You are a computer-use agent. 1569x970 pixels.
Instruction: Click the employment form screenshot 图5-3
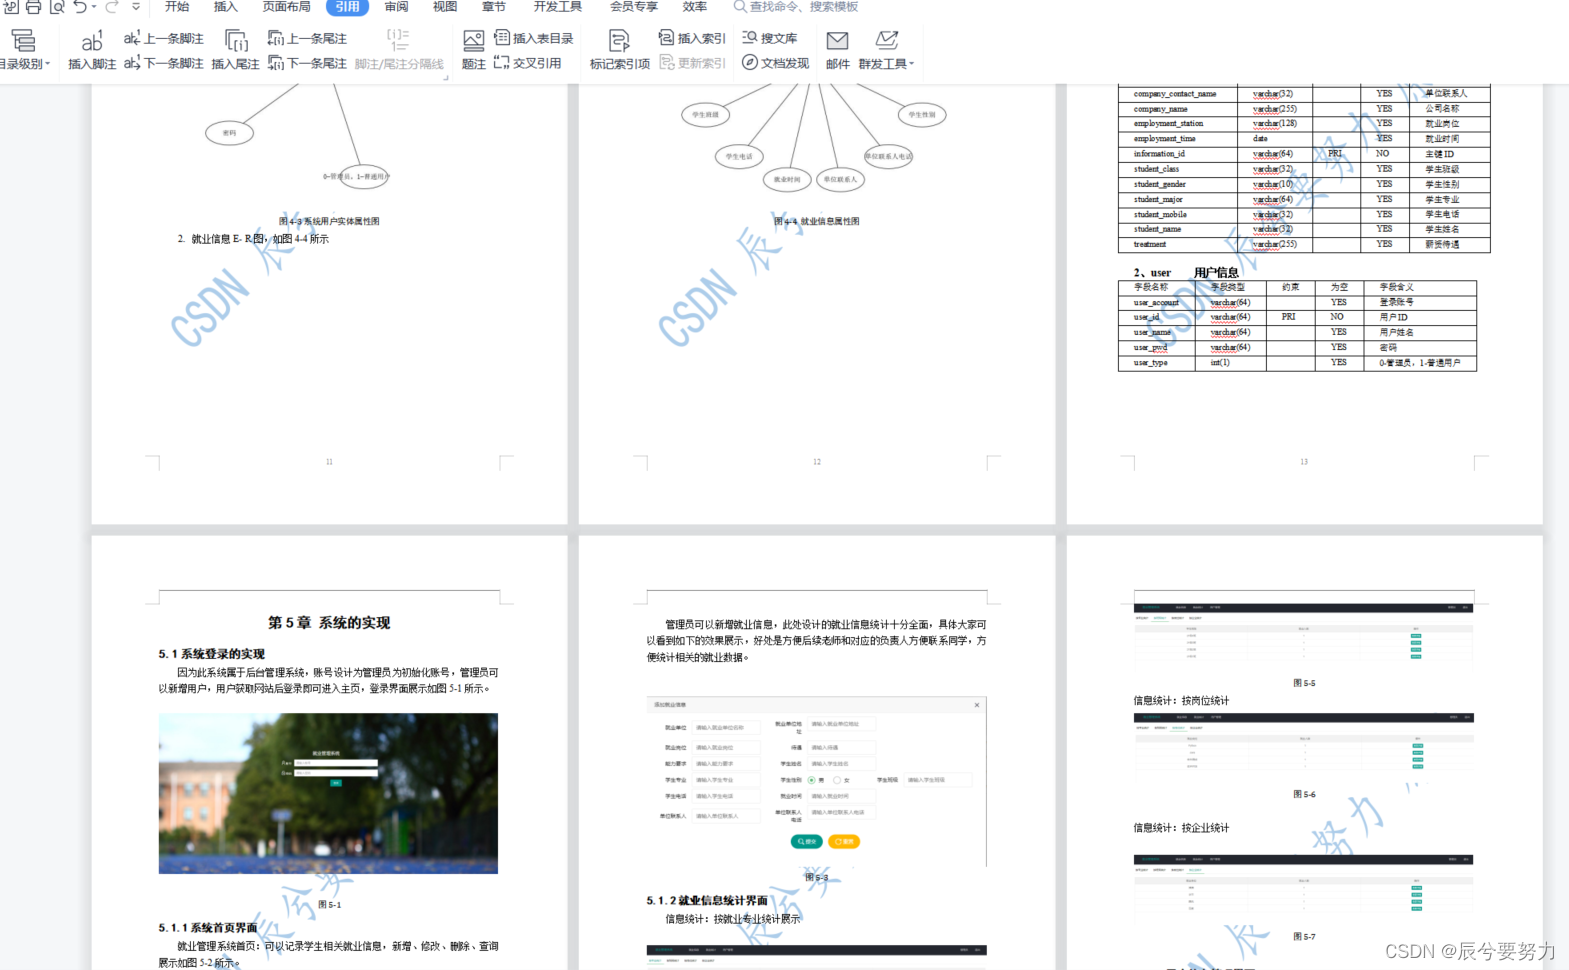pyautogui.click(x=816, y=782)
